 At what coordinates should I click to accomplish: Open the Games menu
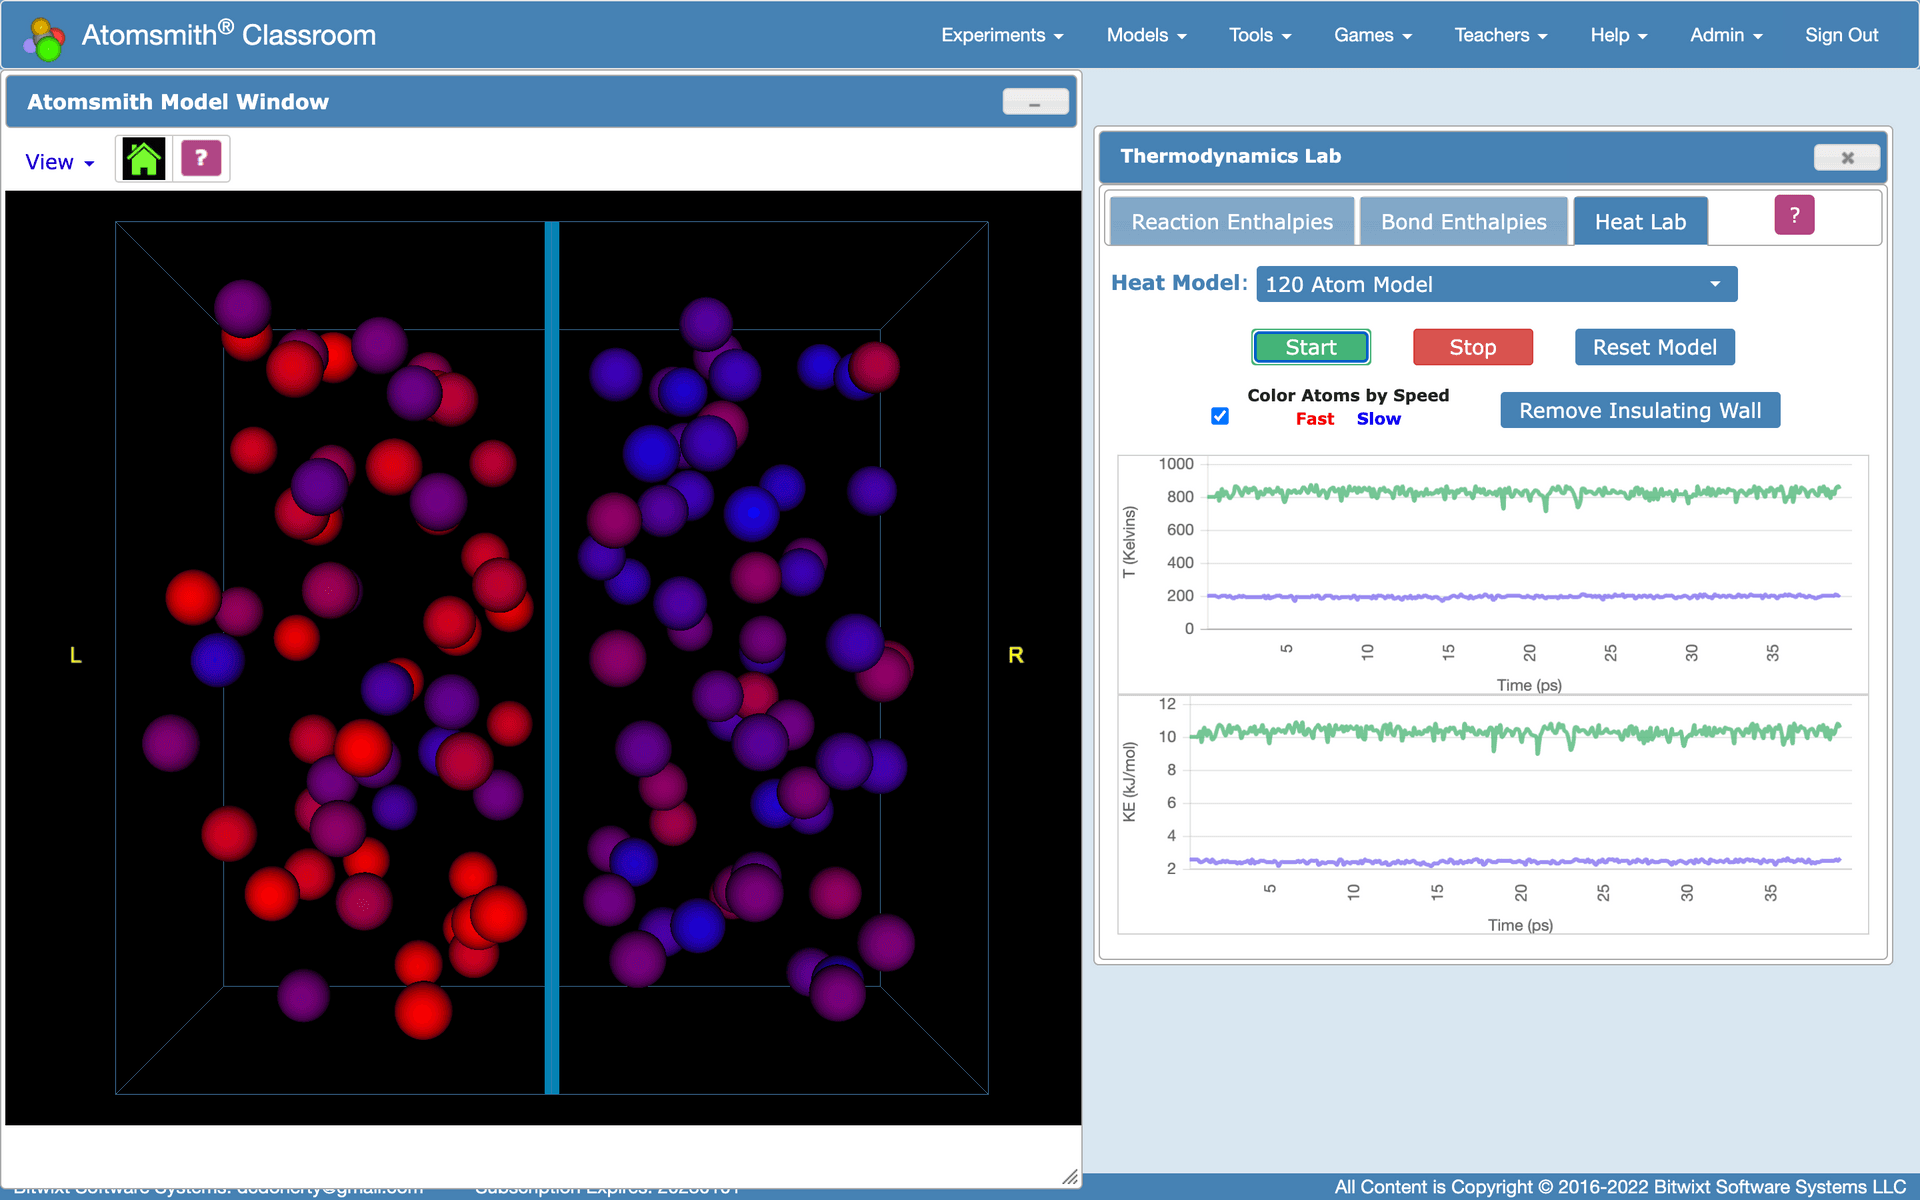click(x=1373, y=35)
